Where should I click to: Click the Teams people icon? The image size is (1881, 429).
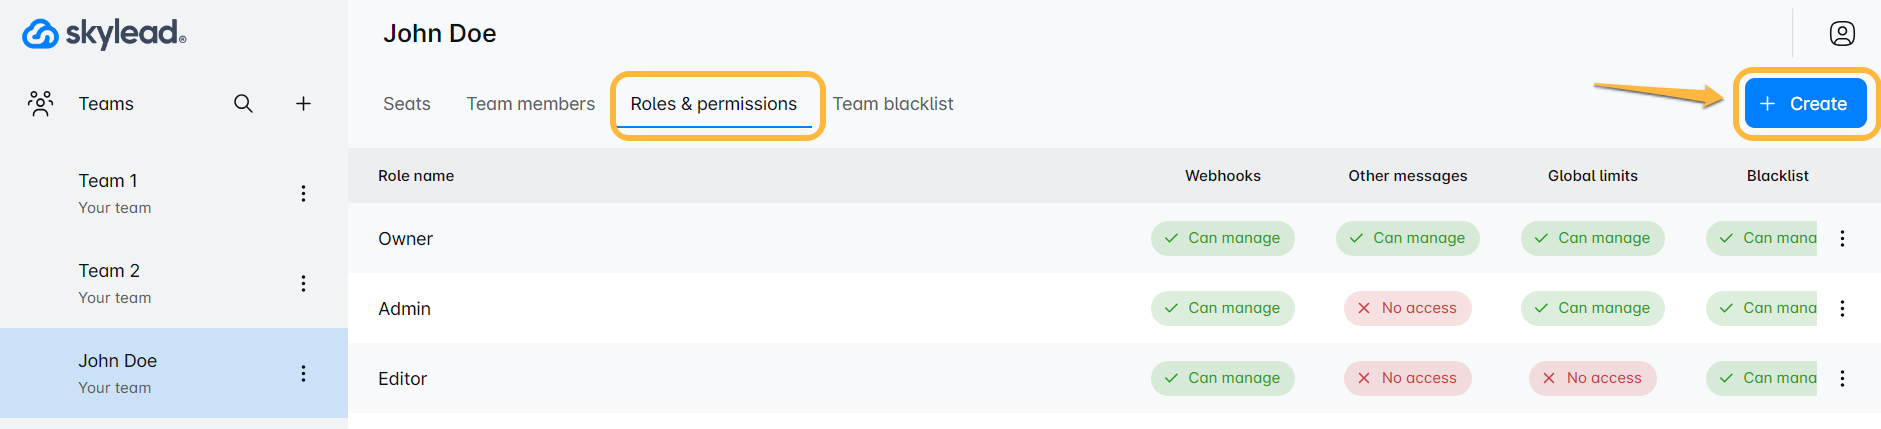tap(41, 103)
